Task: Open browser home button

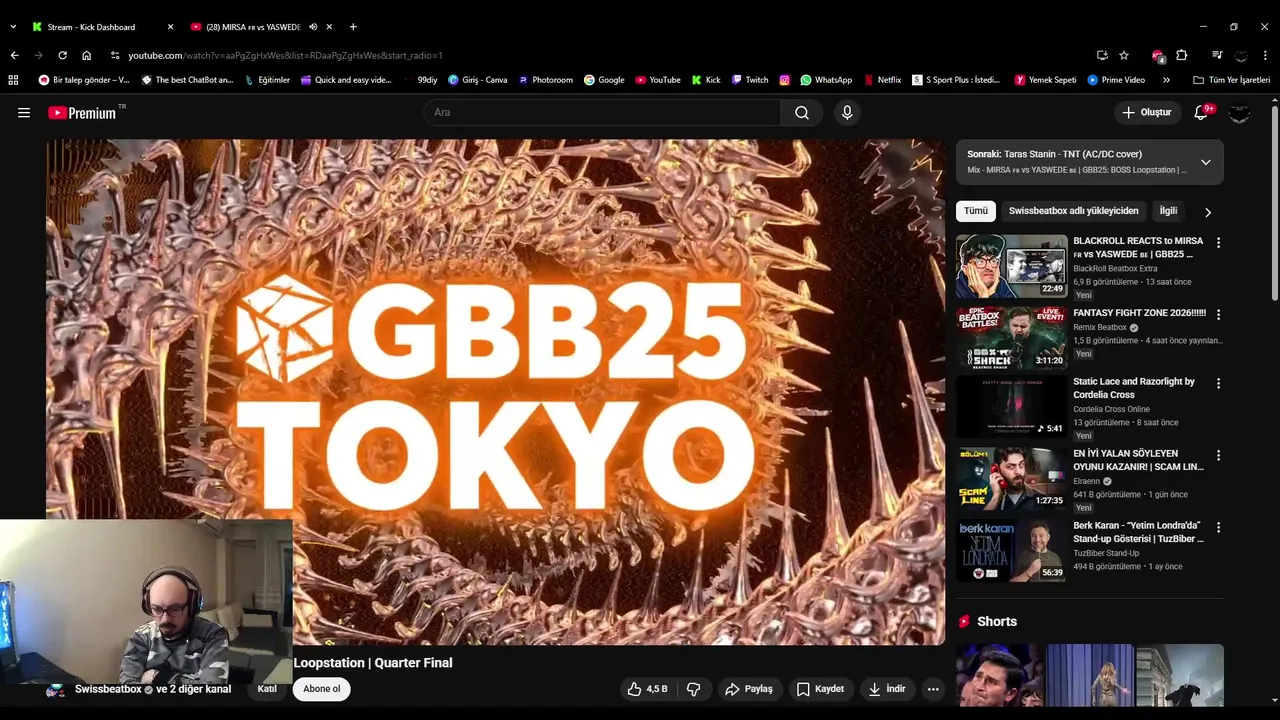Action: (x=86, y=55)
